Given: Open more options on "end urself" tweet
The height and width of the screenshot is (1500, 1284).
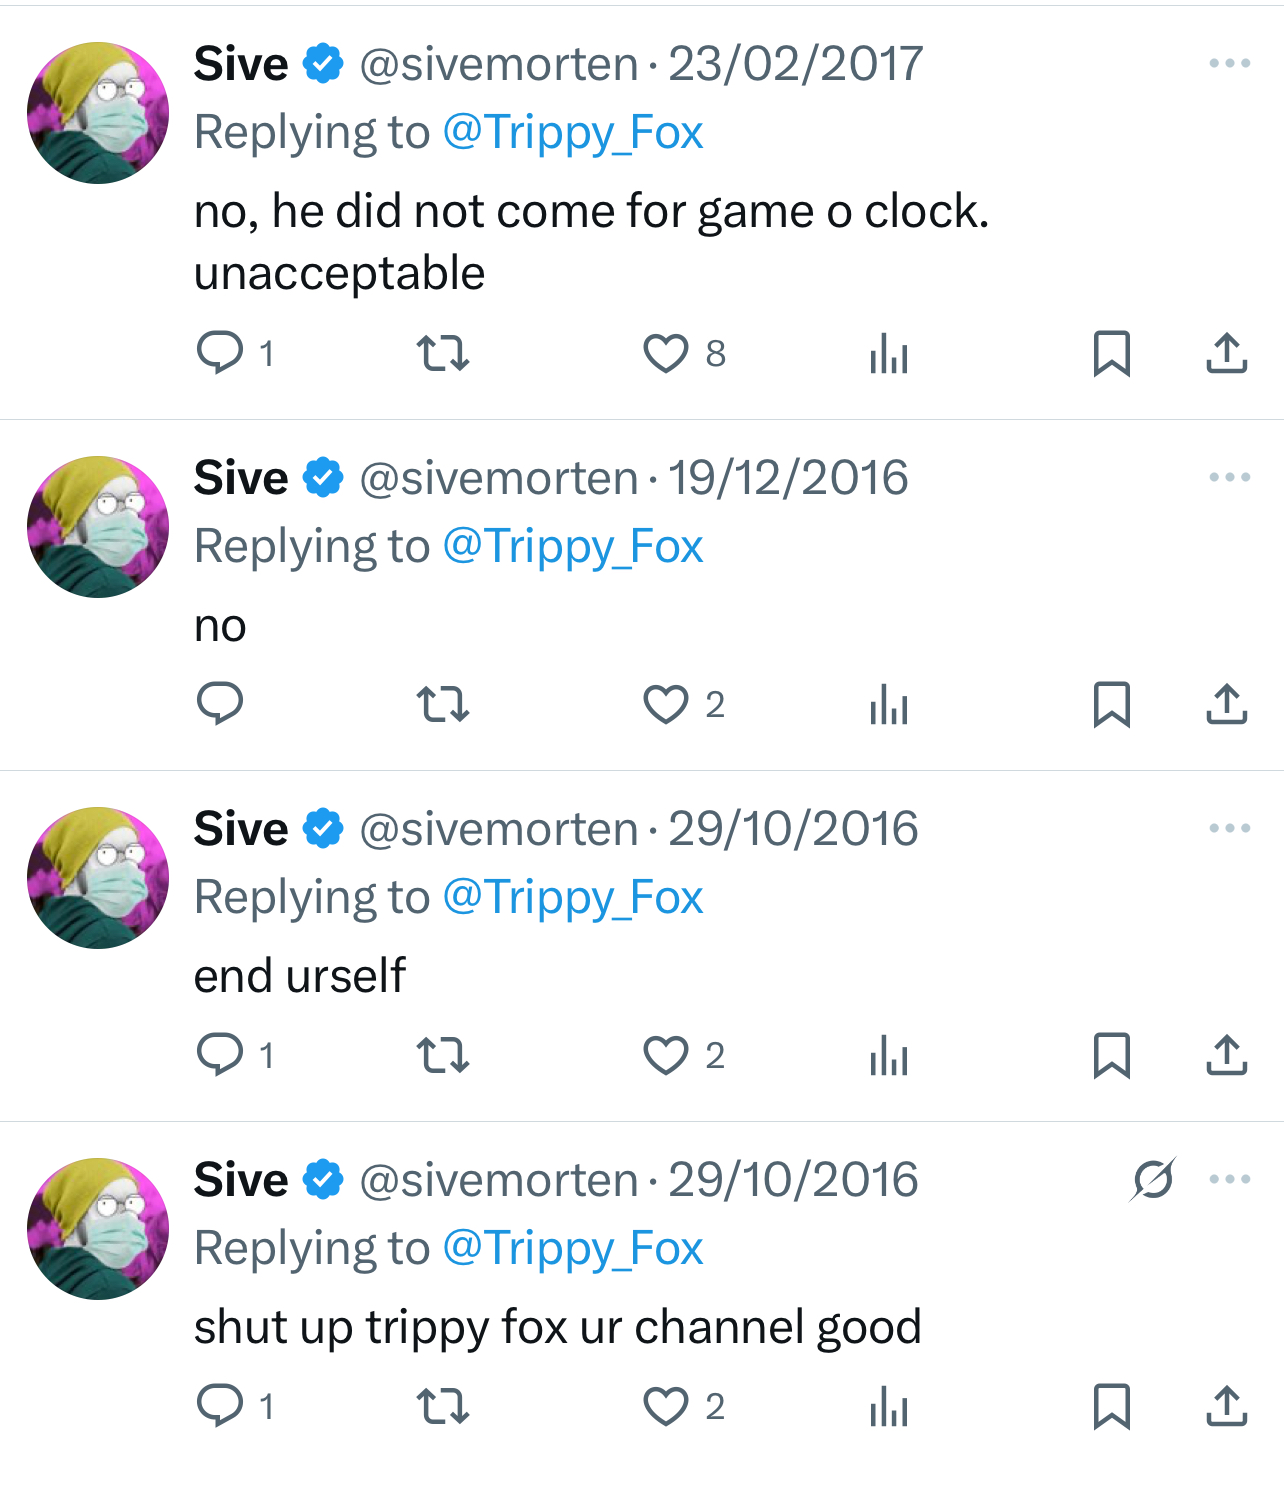Looking at the screenshot, I should (x=1229, y=829).
